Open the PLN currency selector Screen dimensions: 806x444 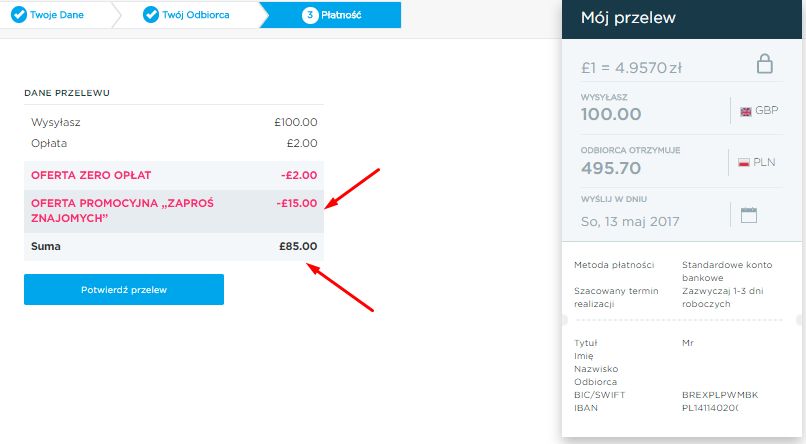click(x=757, y=162)
